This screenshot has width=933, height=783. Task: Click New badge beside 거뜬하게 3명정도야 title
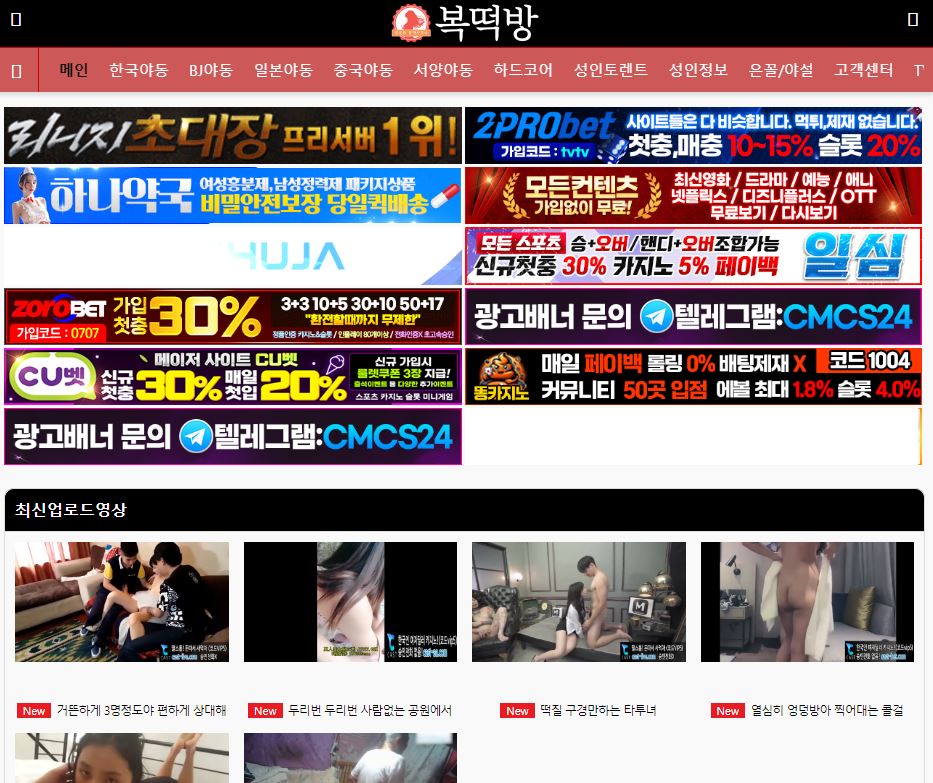click(x=34, y=711)
